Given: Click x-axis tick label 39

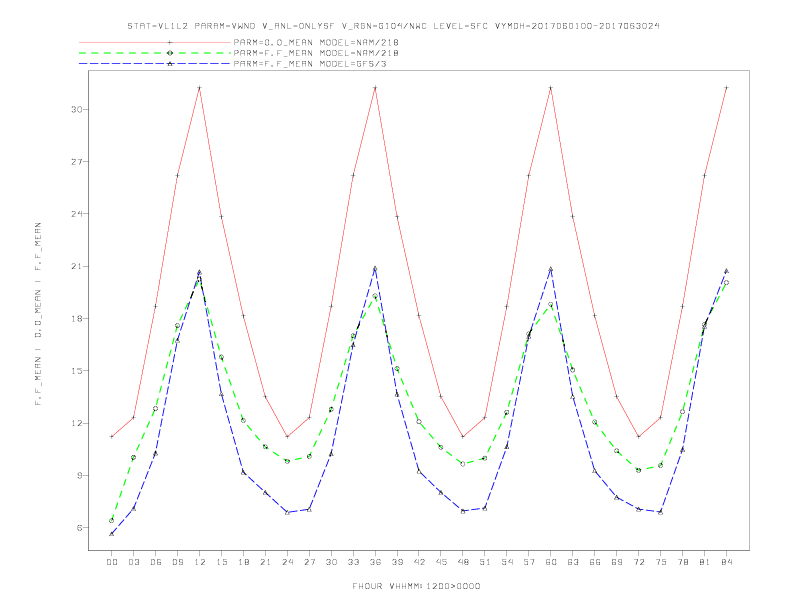Looking at the screenshot, I should click(x=397, y=562).
